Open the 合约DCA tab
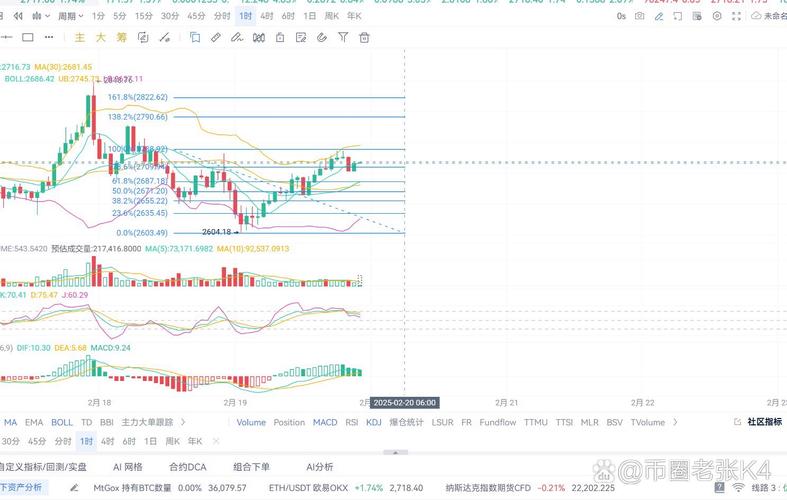 pos(188,467)
